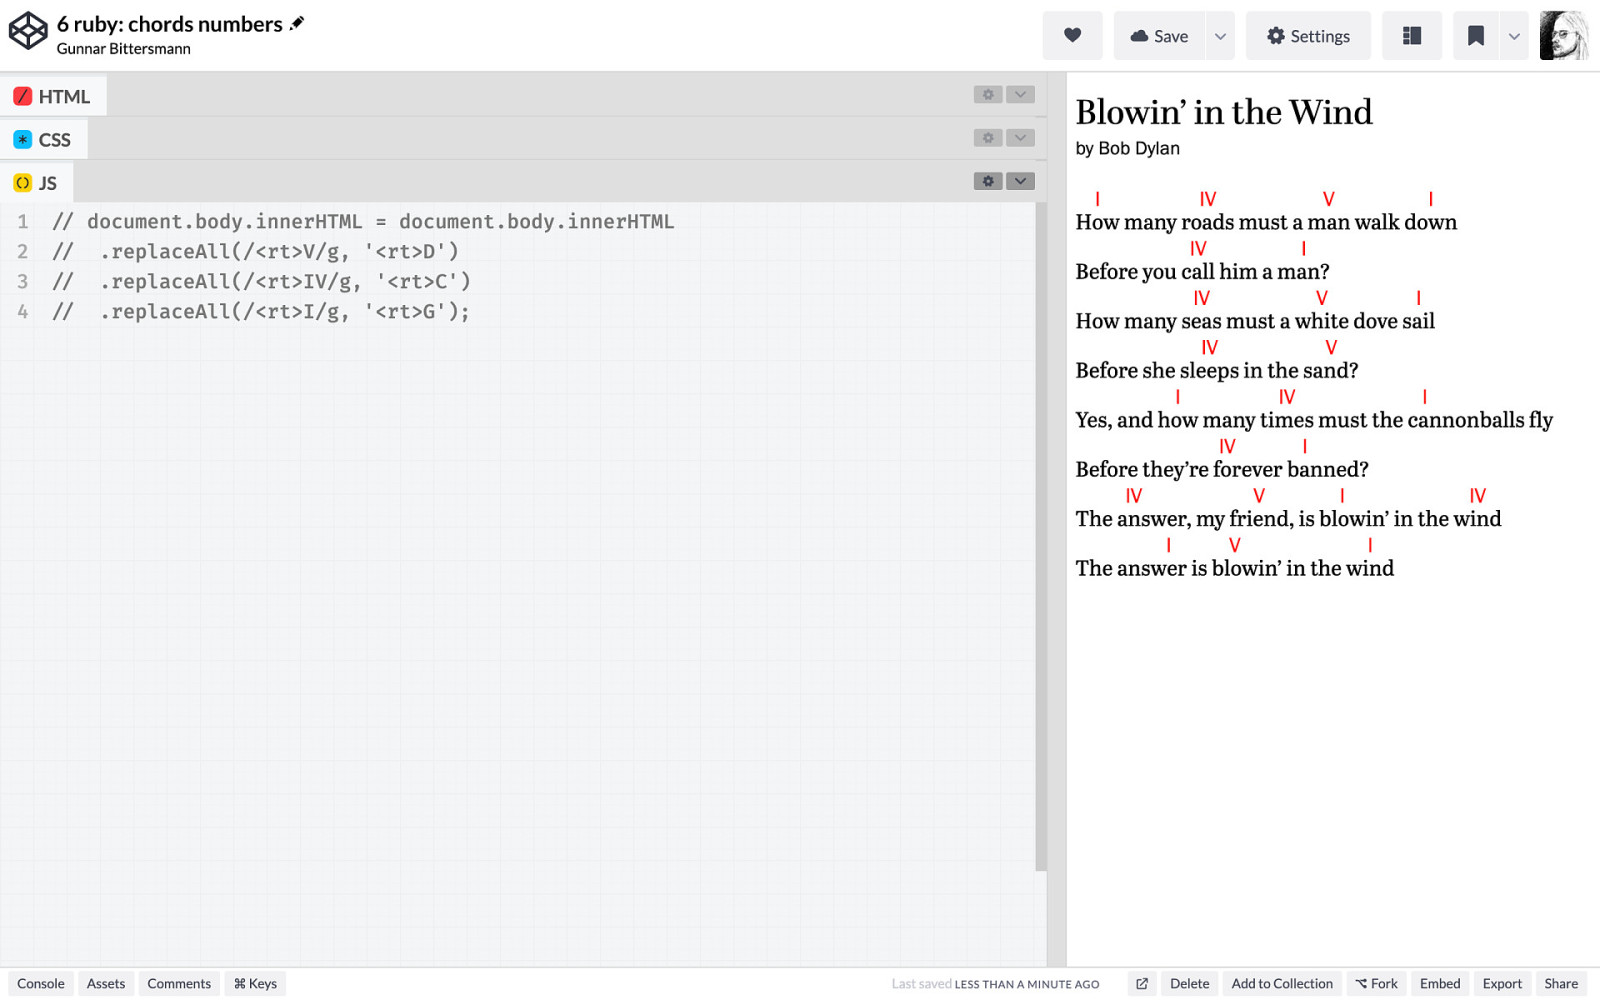Select the CSS editor tab
1600x1000 pixels.
[43, 139]
